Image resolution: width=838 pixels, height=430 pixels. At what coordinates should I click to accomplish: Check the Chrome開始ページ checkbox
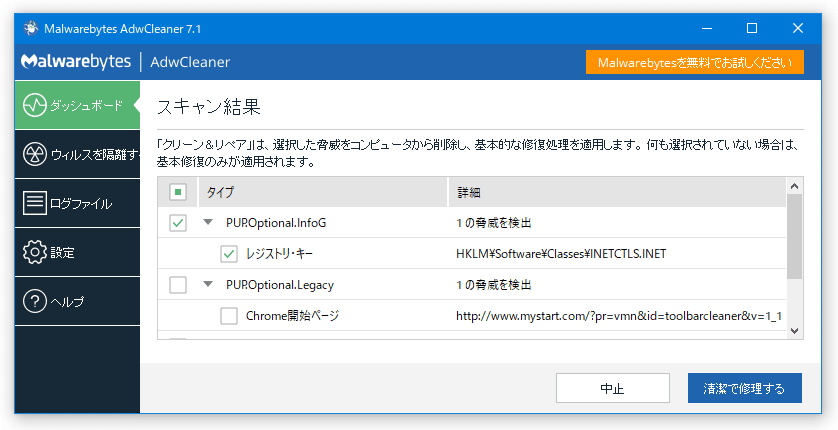[229, 316]
